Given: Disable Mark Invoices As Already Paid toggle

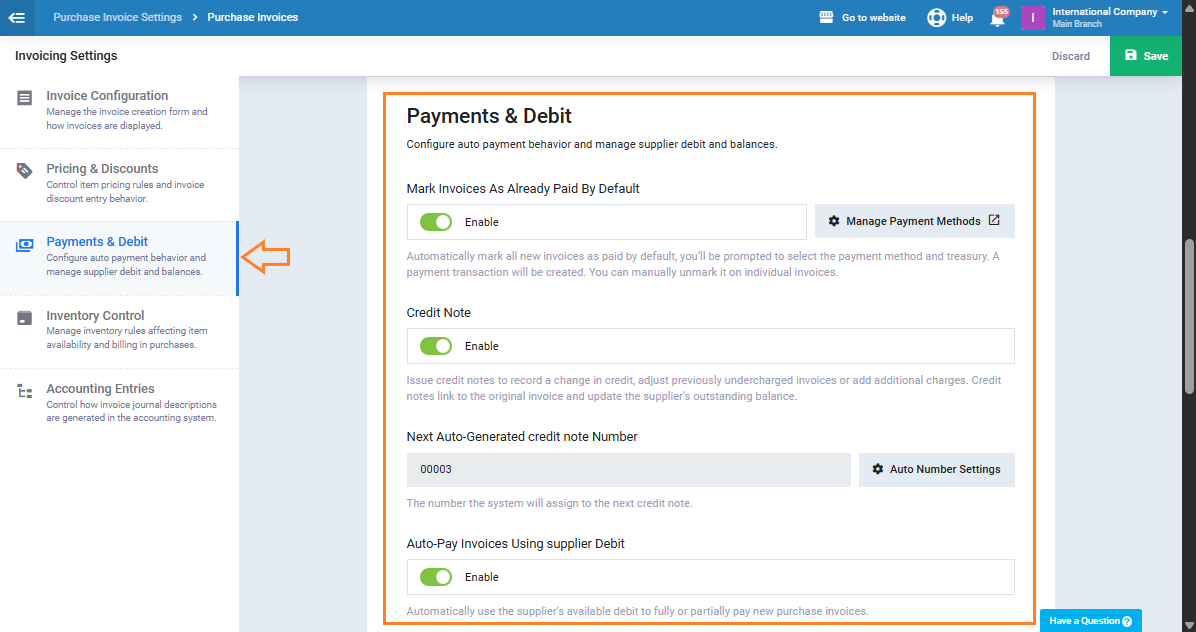Looking at the screenshot, I should [436, 222].
